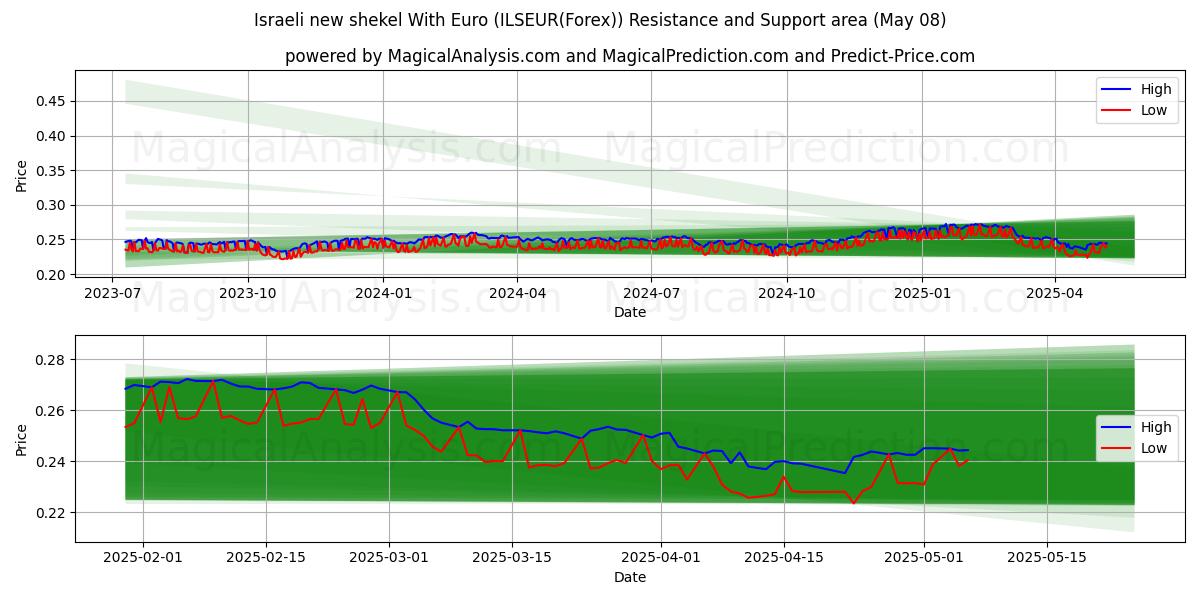This screenshot has height=600, width=1200.
Task: Click the 'Price' axis label of upper chart
Action: coord(22,176)
